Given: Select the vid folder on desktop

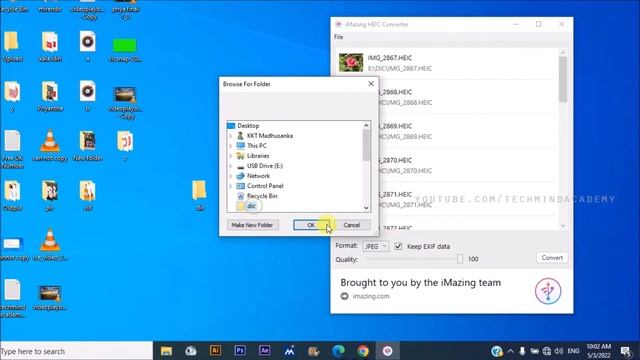Looking at the screenshot, I should [88, 196].
